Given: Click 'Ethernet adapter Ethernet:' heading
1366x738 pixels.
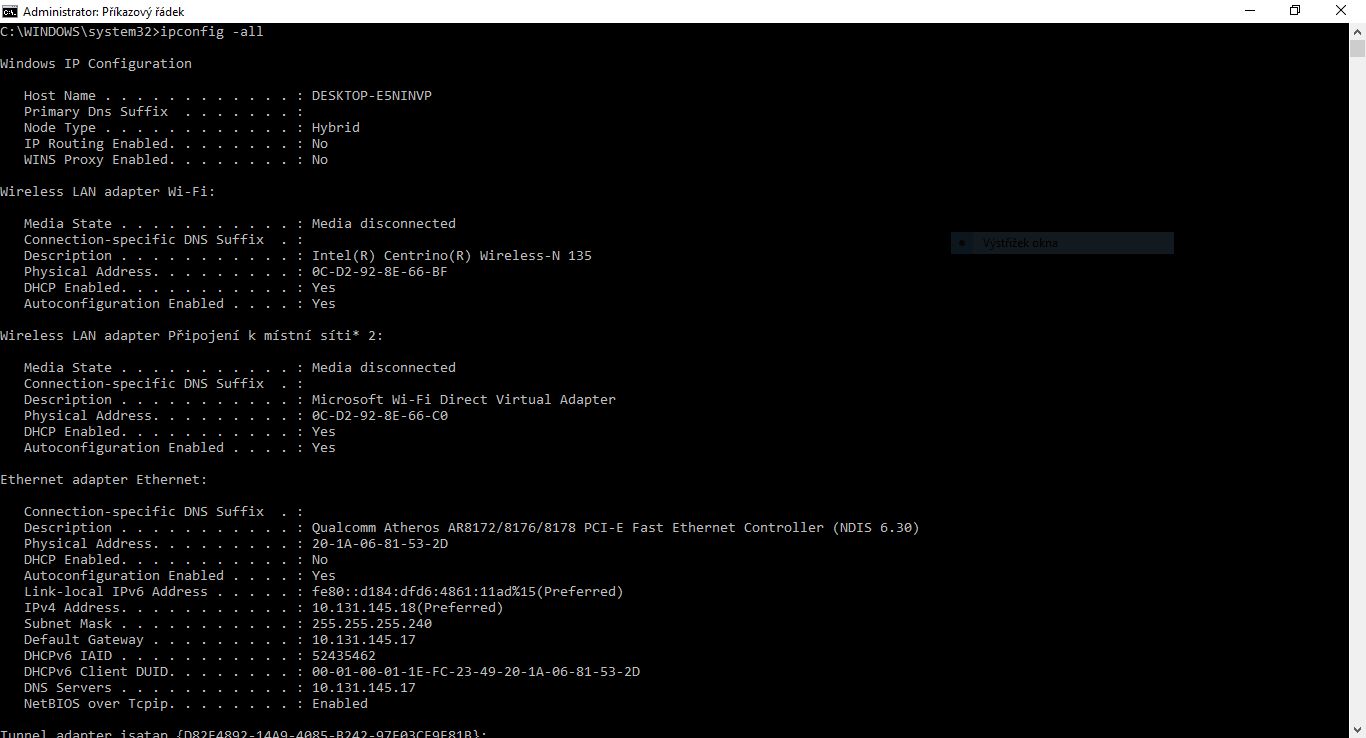Looking at the screenshot, I should point(104,480).
